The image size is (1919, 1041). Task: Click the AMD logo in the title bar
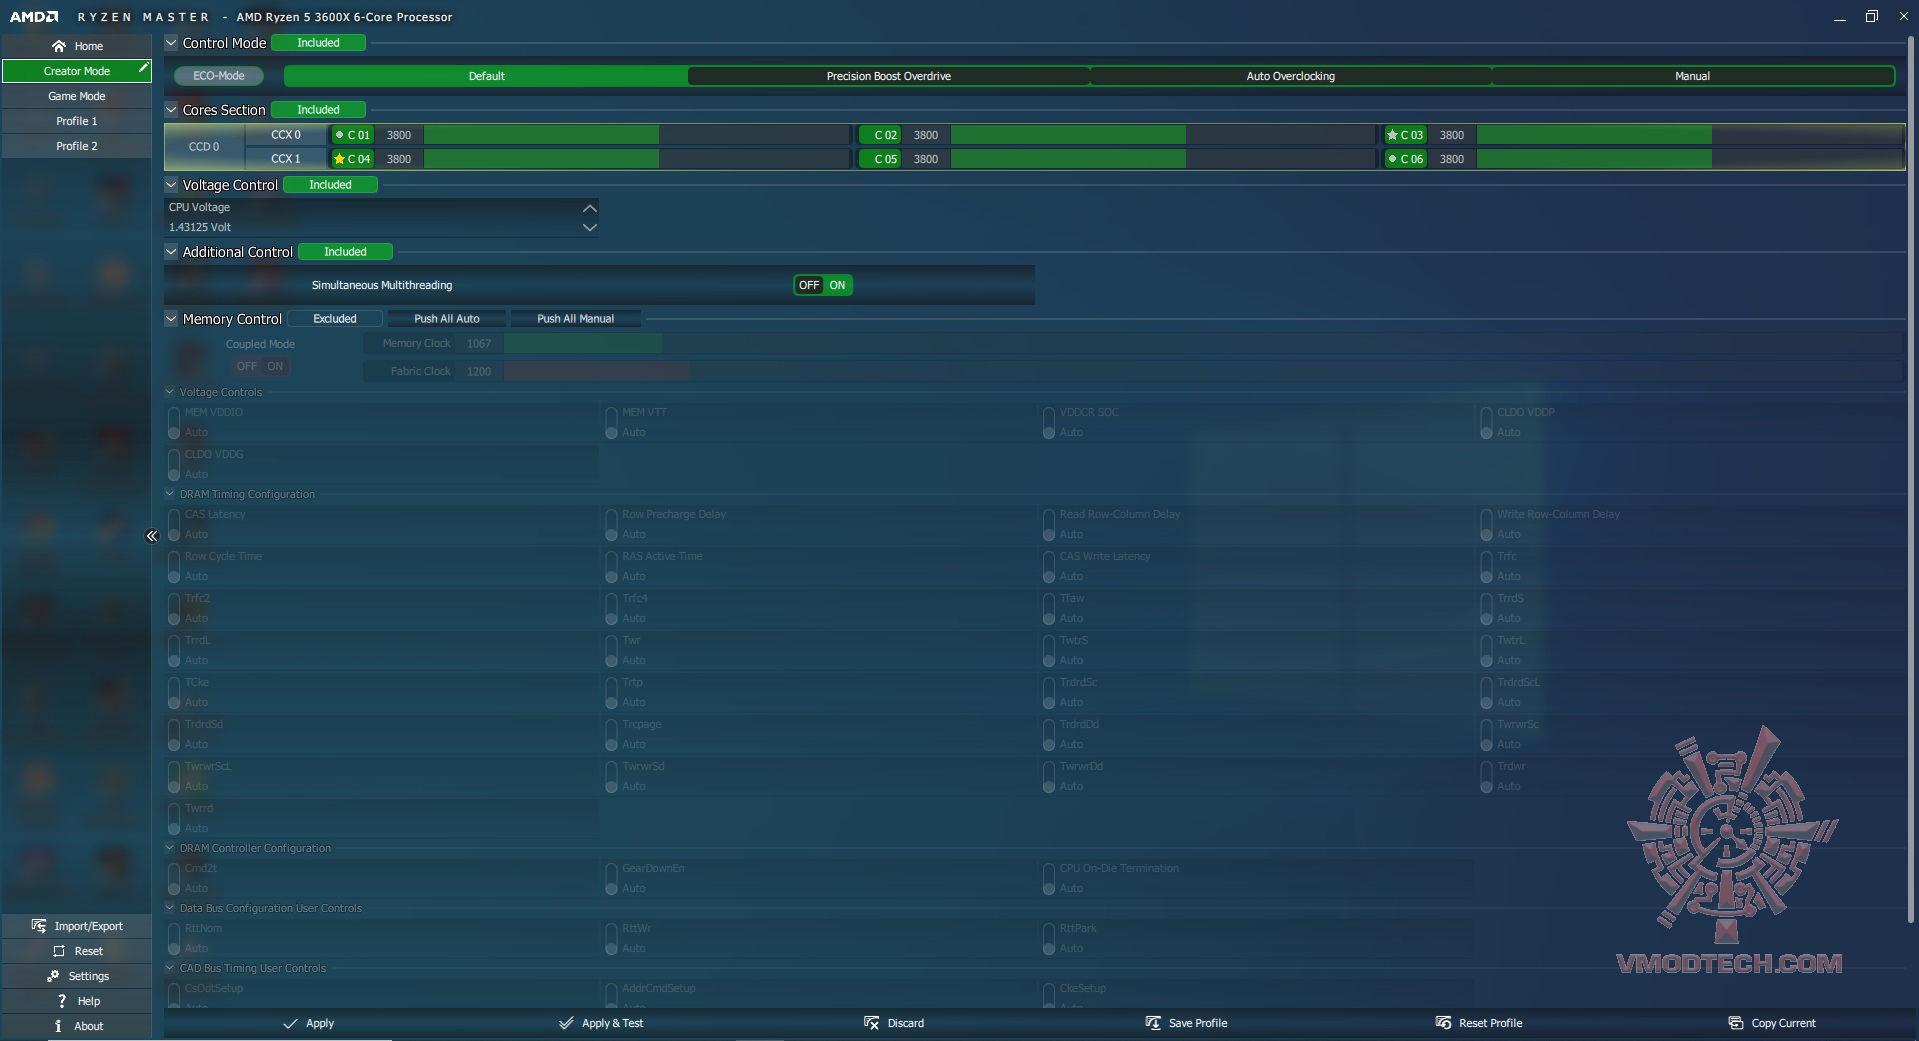tap(34, 17)
